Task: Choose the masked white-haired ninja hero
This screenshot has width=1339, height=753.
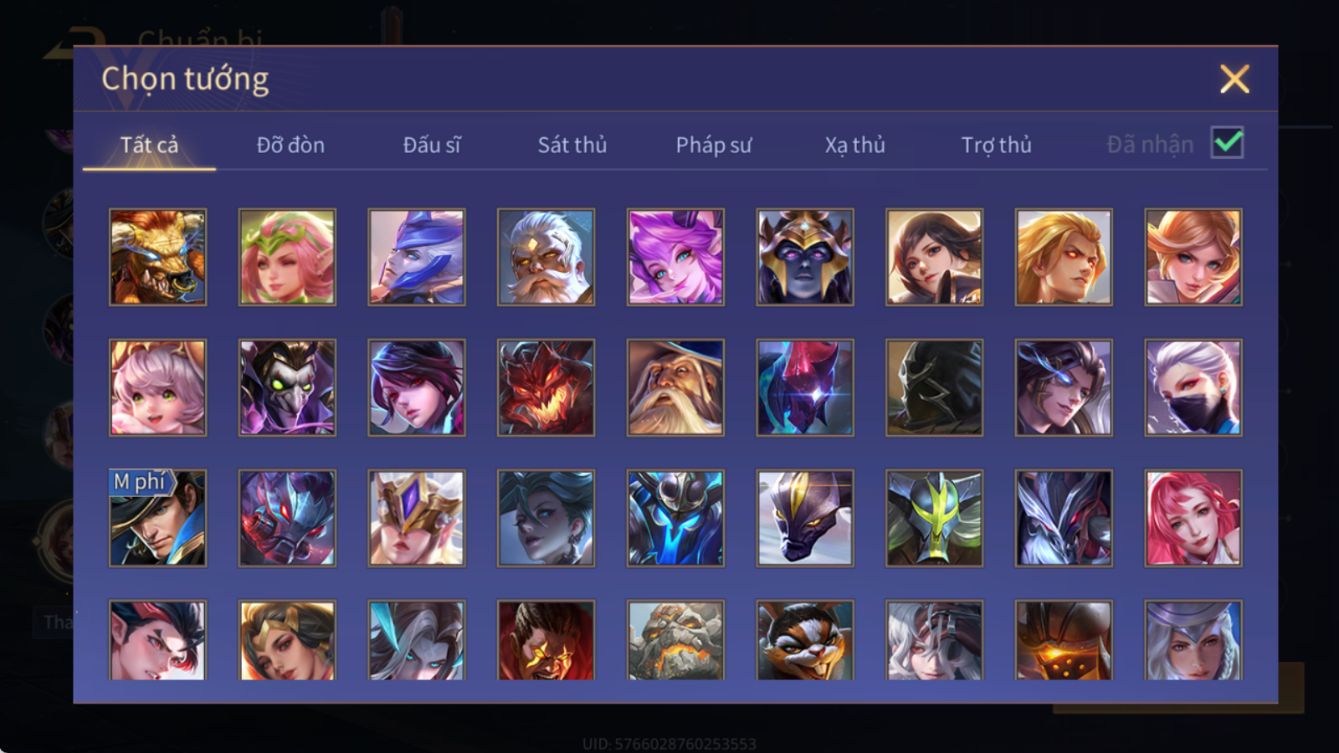Action: click(x=1194, y=388)
